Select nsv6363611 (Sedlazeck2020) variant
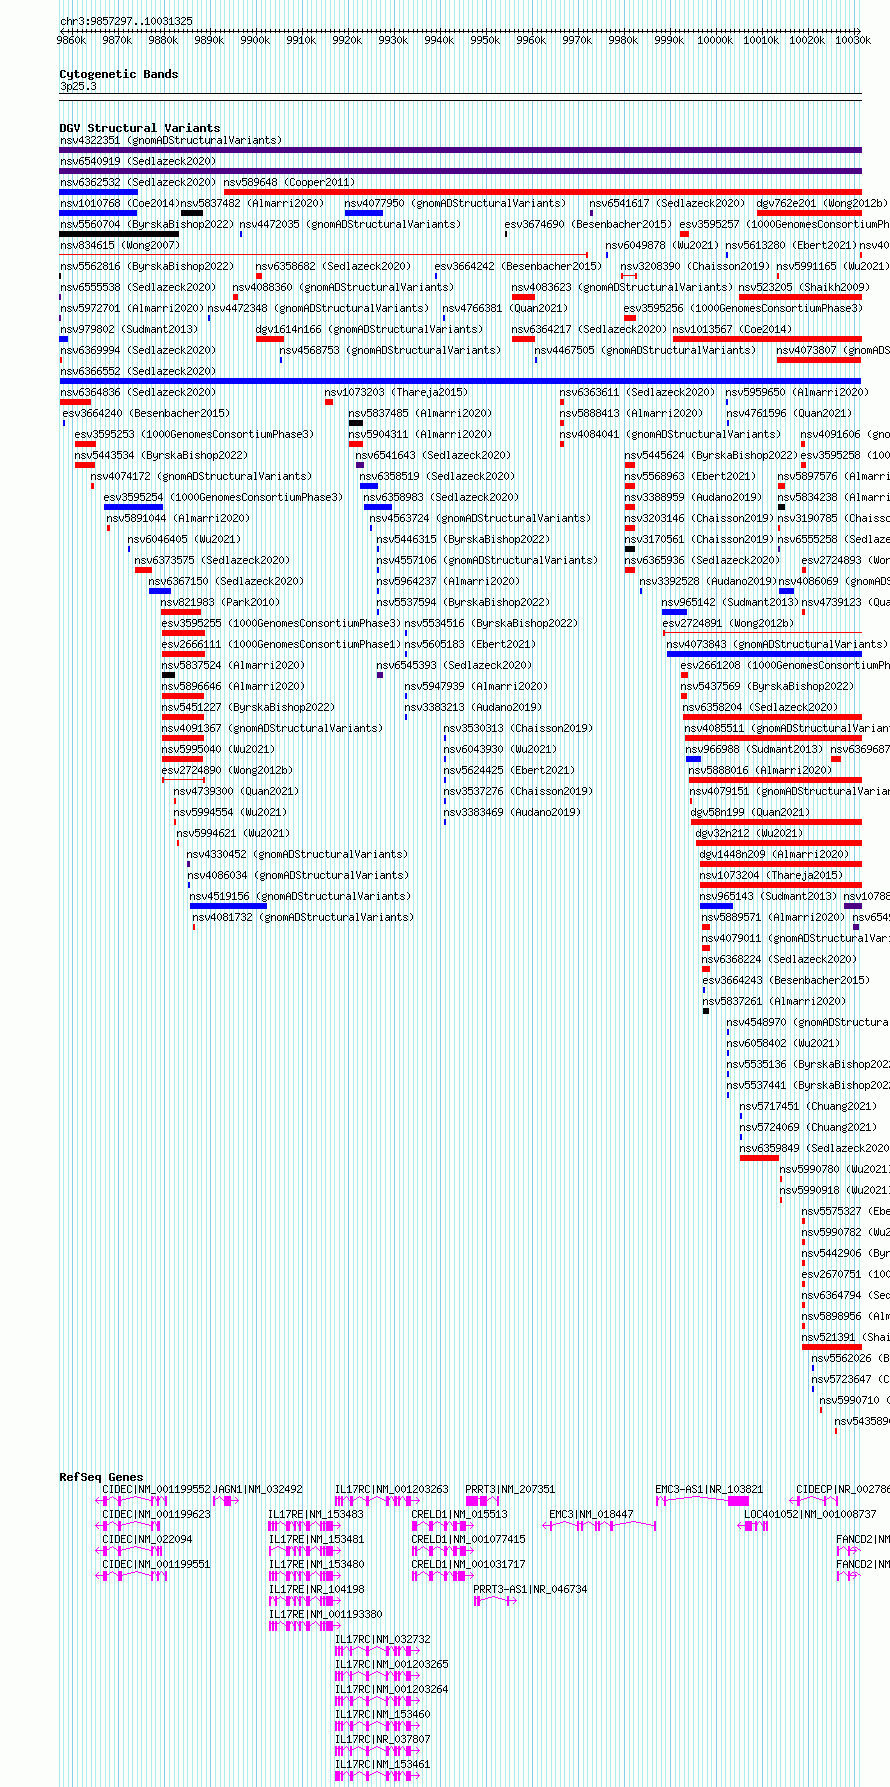Image resolution: width=890 pixels, height=1787 pixels. coord(637,392)
